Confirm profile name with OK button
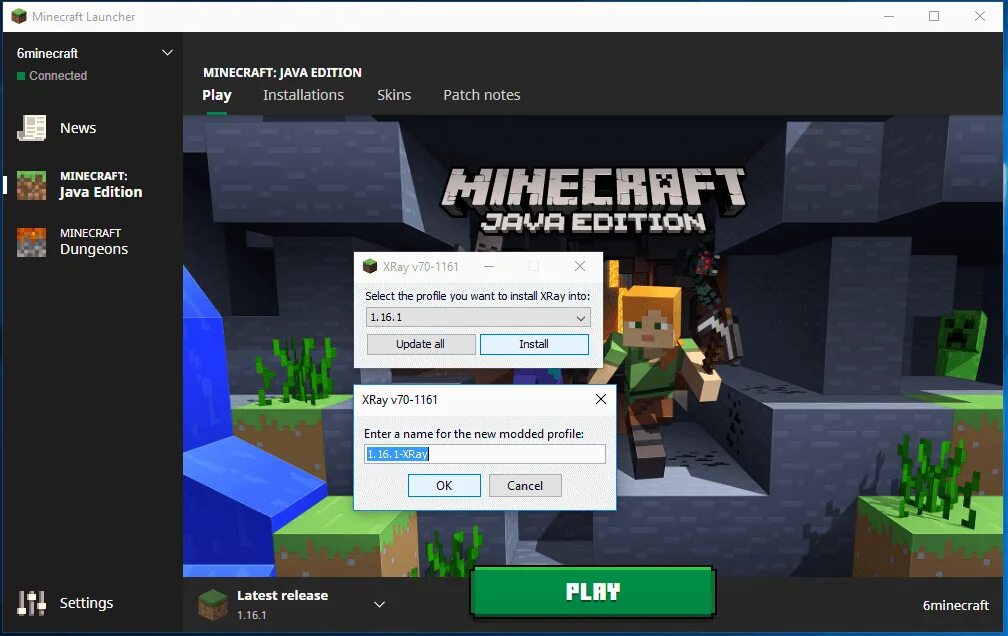 click(444, 486)
